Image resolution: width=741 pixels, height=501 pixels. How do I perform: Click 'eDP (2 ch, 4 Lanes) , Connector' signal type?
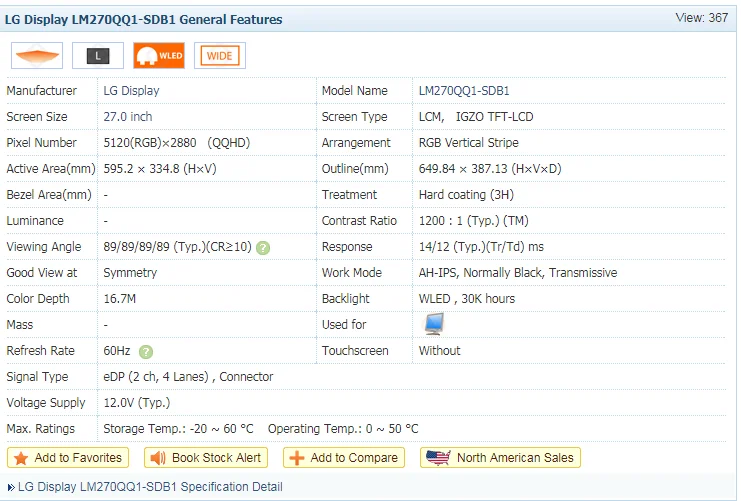point(188,377)
